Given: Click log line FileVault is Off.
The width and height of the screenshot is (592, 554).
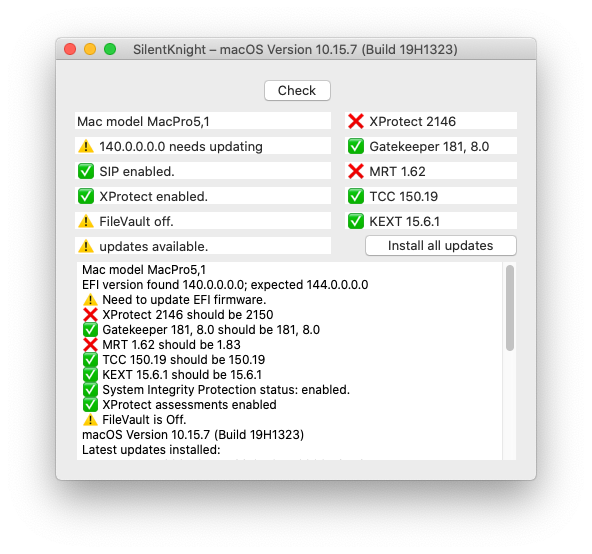Looking at the screenshot, I should 144,420.
